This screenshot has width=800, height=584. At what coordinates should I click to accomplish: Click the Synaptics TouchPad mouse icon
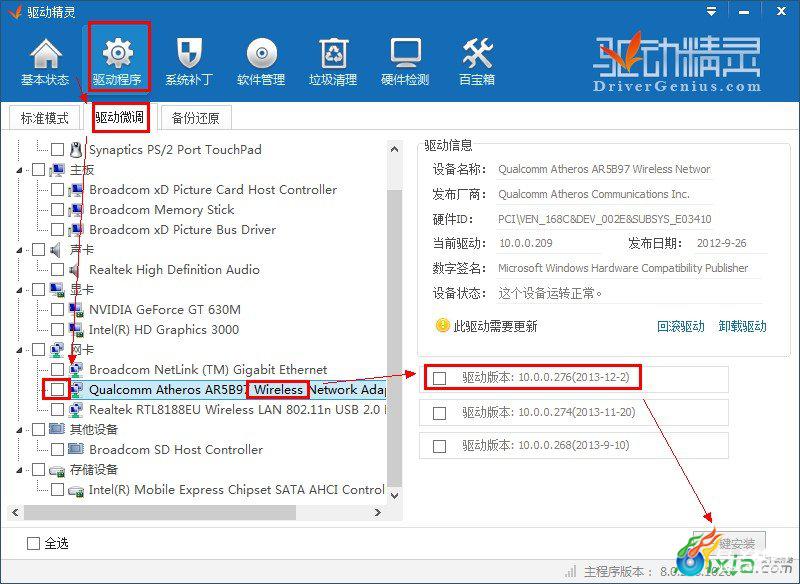pyautogui.click(x=76, y=149)
